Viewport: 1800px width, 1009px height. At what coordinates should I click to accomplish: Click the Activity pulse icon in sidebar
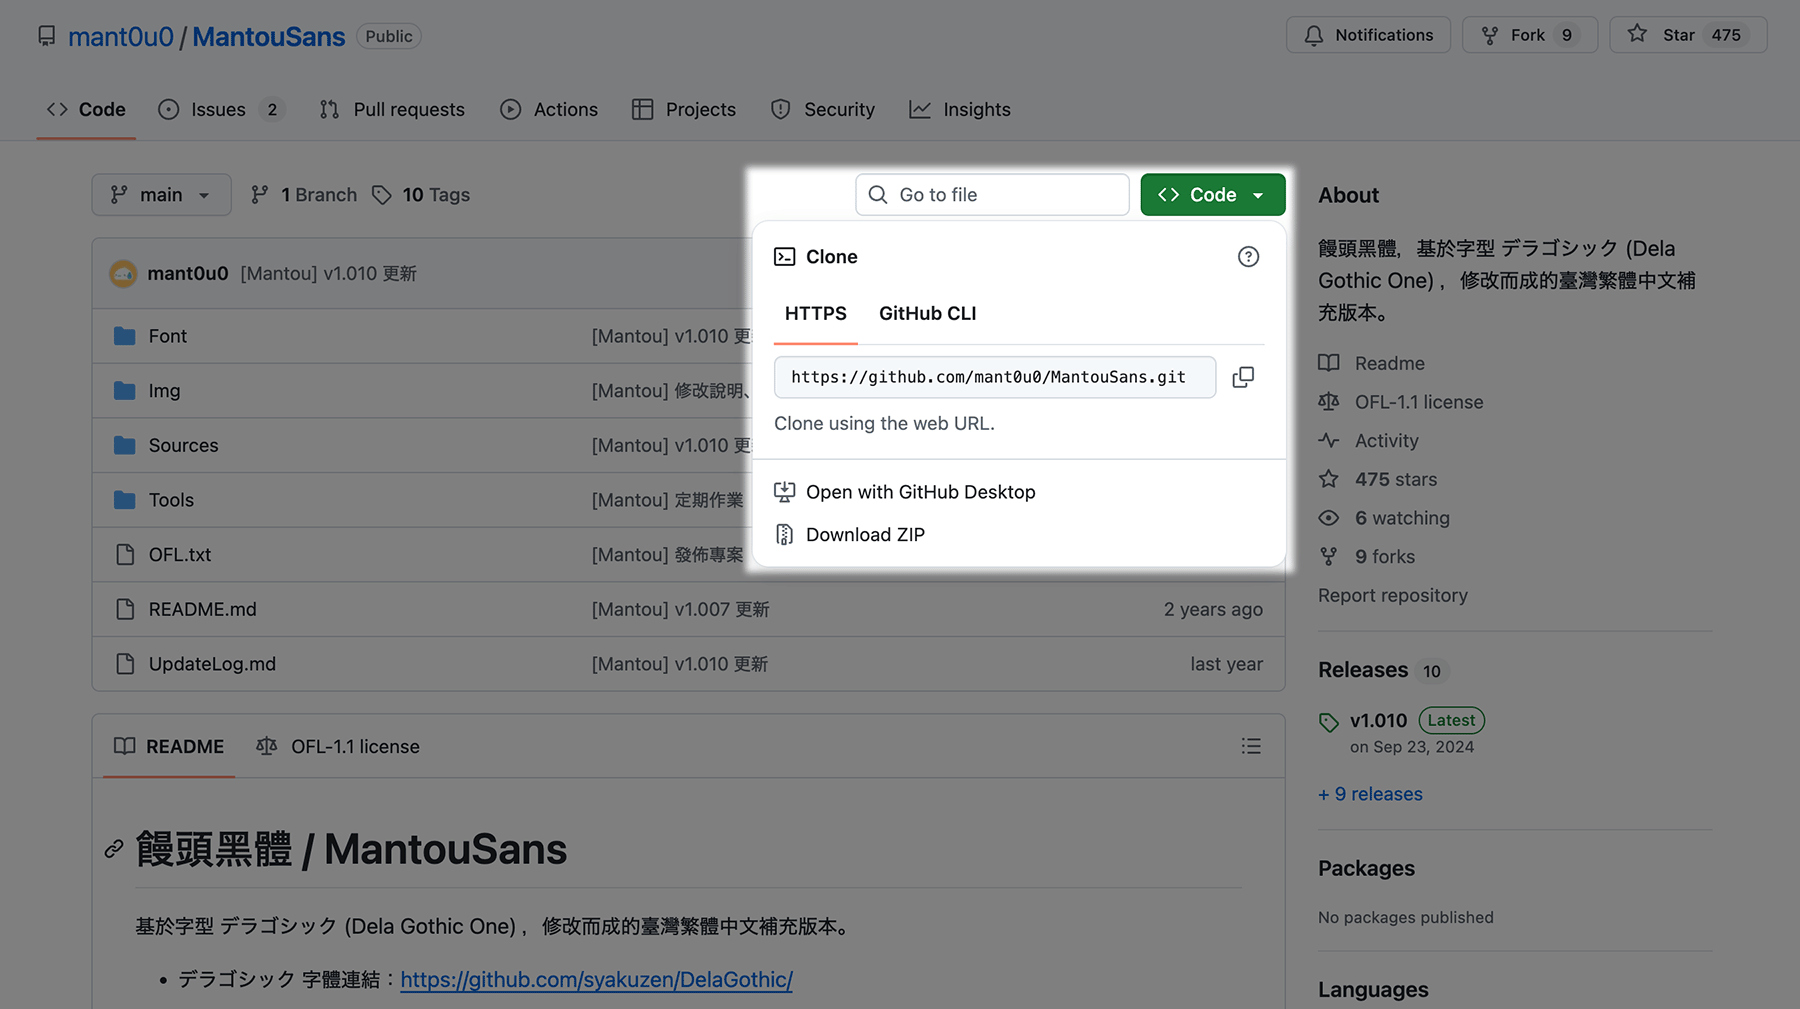(x=1329, y=440)
